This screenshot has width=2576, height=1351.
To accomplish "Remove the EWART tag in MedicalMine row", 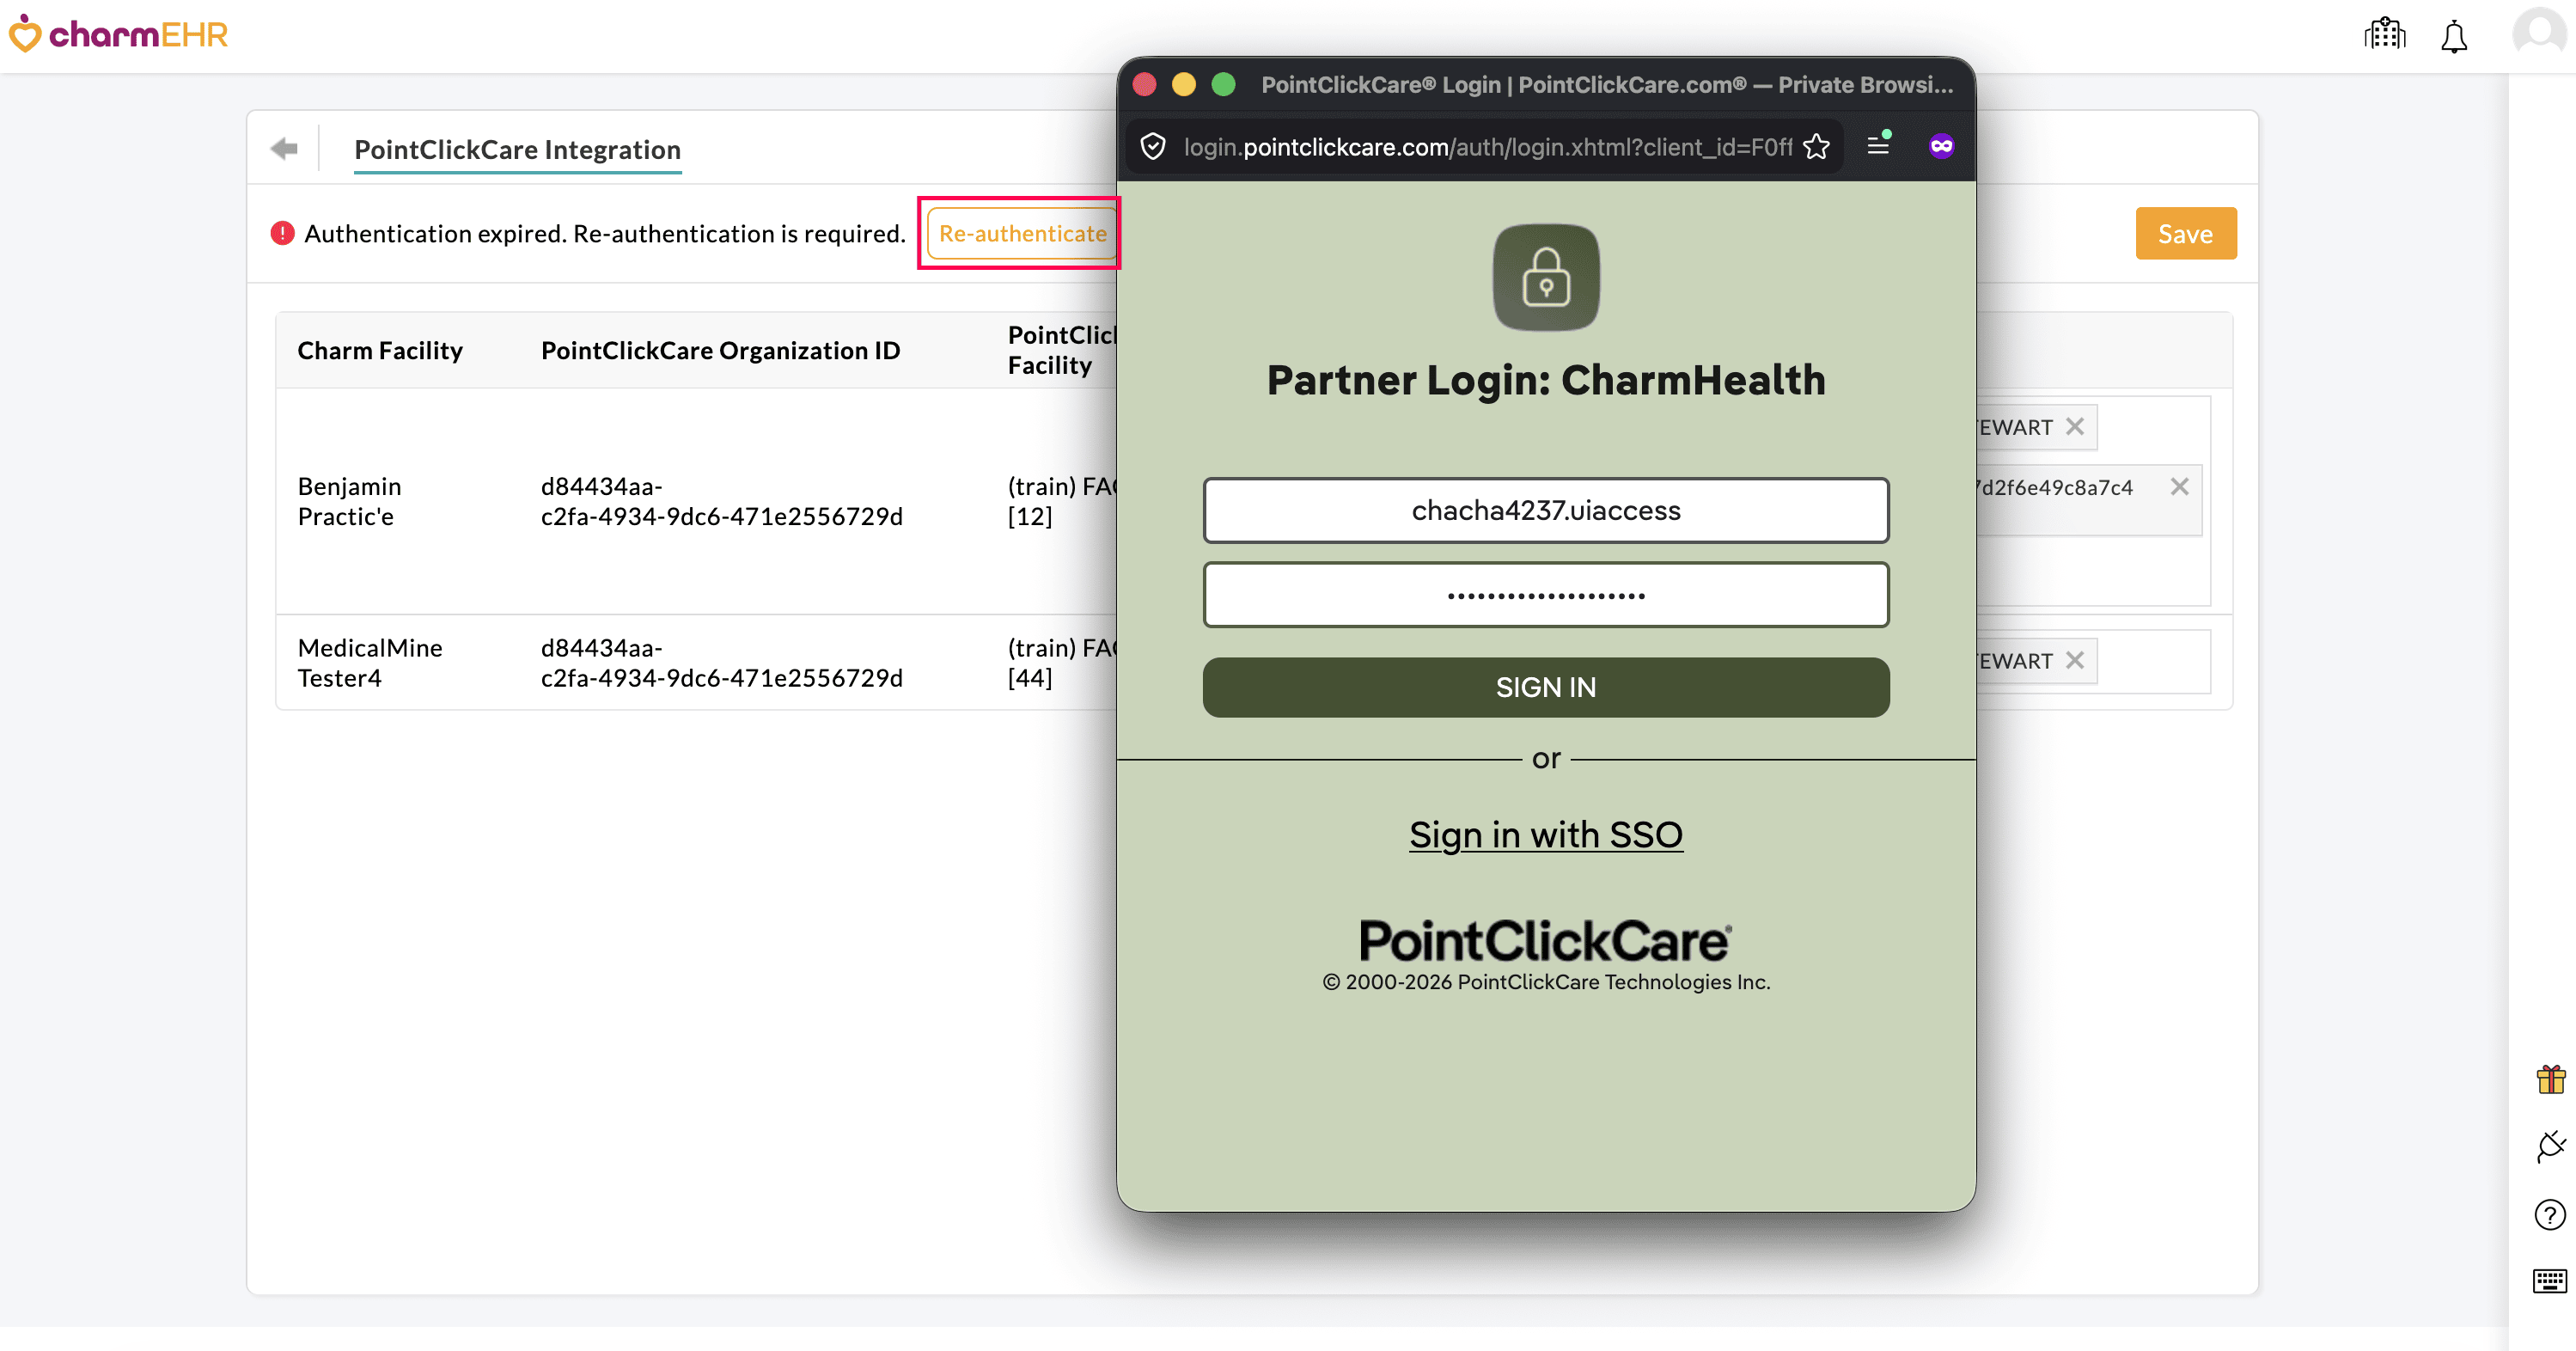I will click(x=2075, y=661).
